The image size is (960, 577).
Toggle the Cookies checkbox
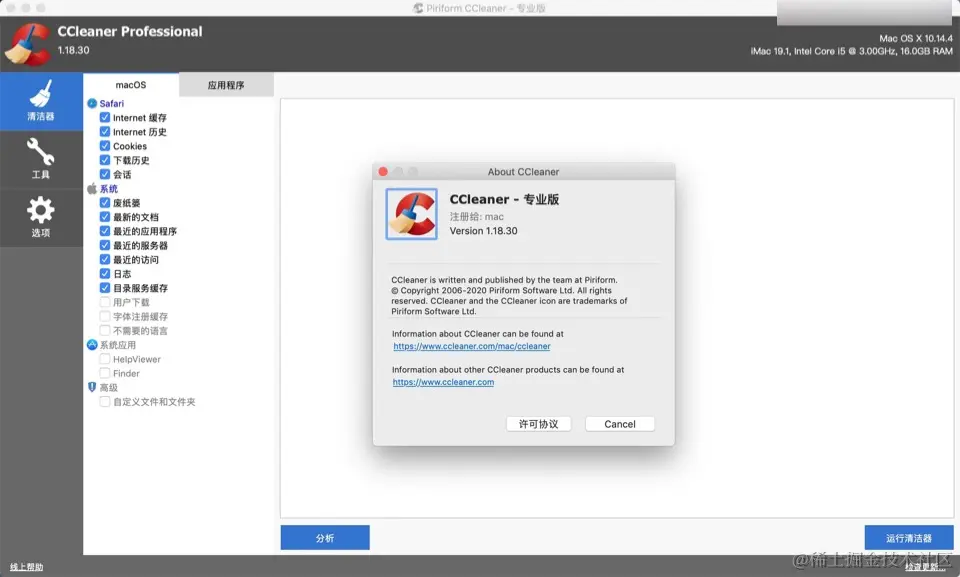coord(105,146)
